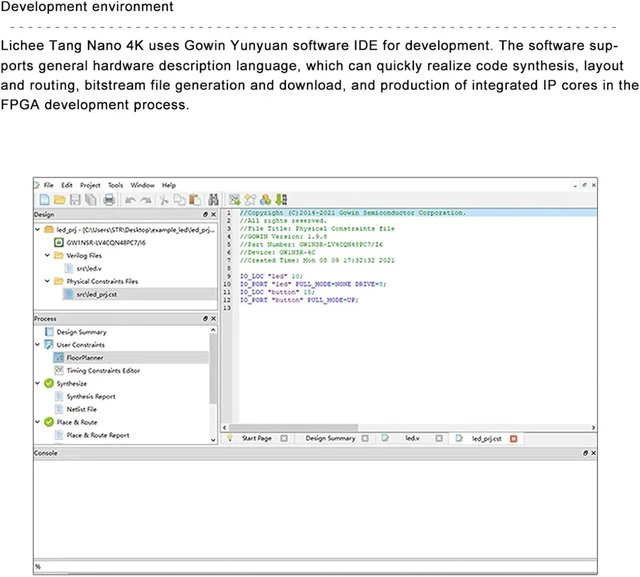Click the Find binoculars icon

(213, 200)
